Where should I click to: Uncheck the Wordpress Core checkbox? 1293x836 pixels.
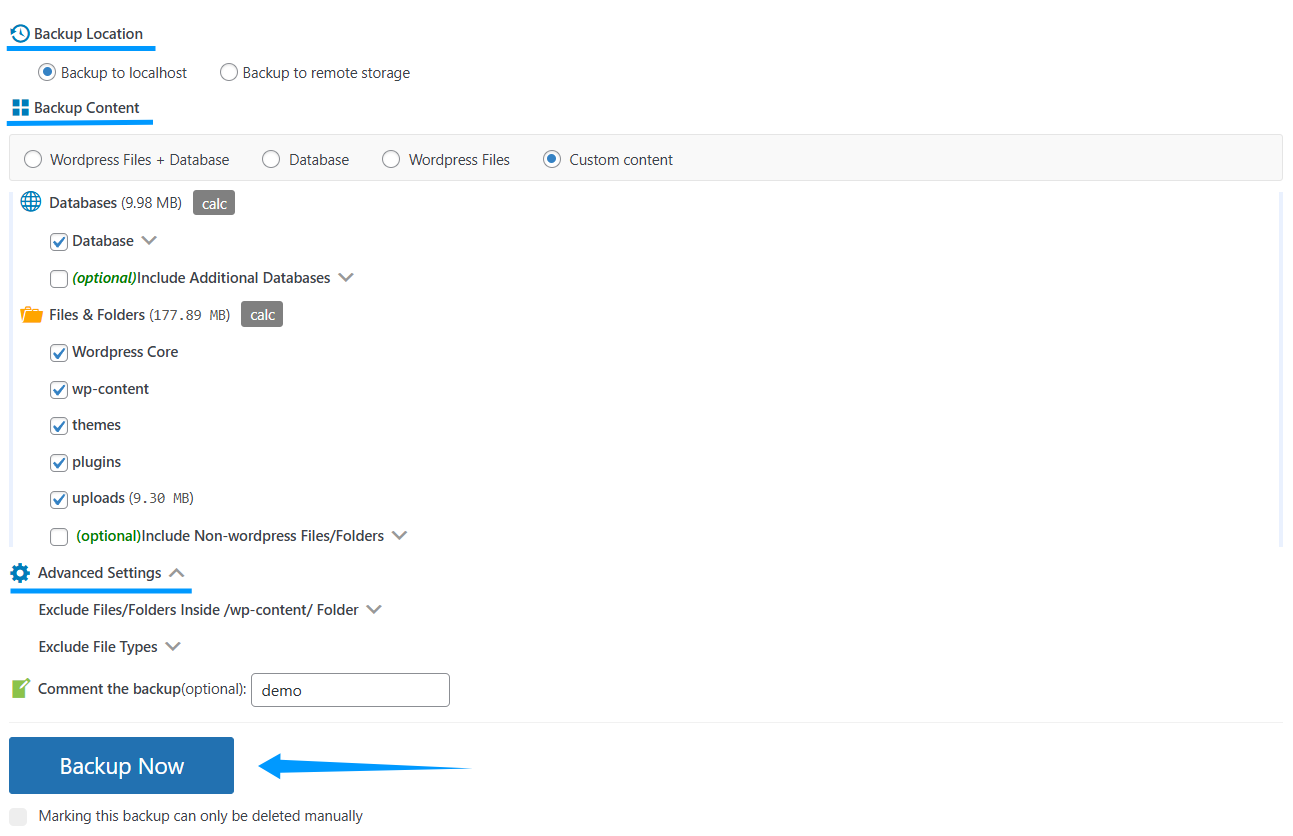click(x=59, y=353)
